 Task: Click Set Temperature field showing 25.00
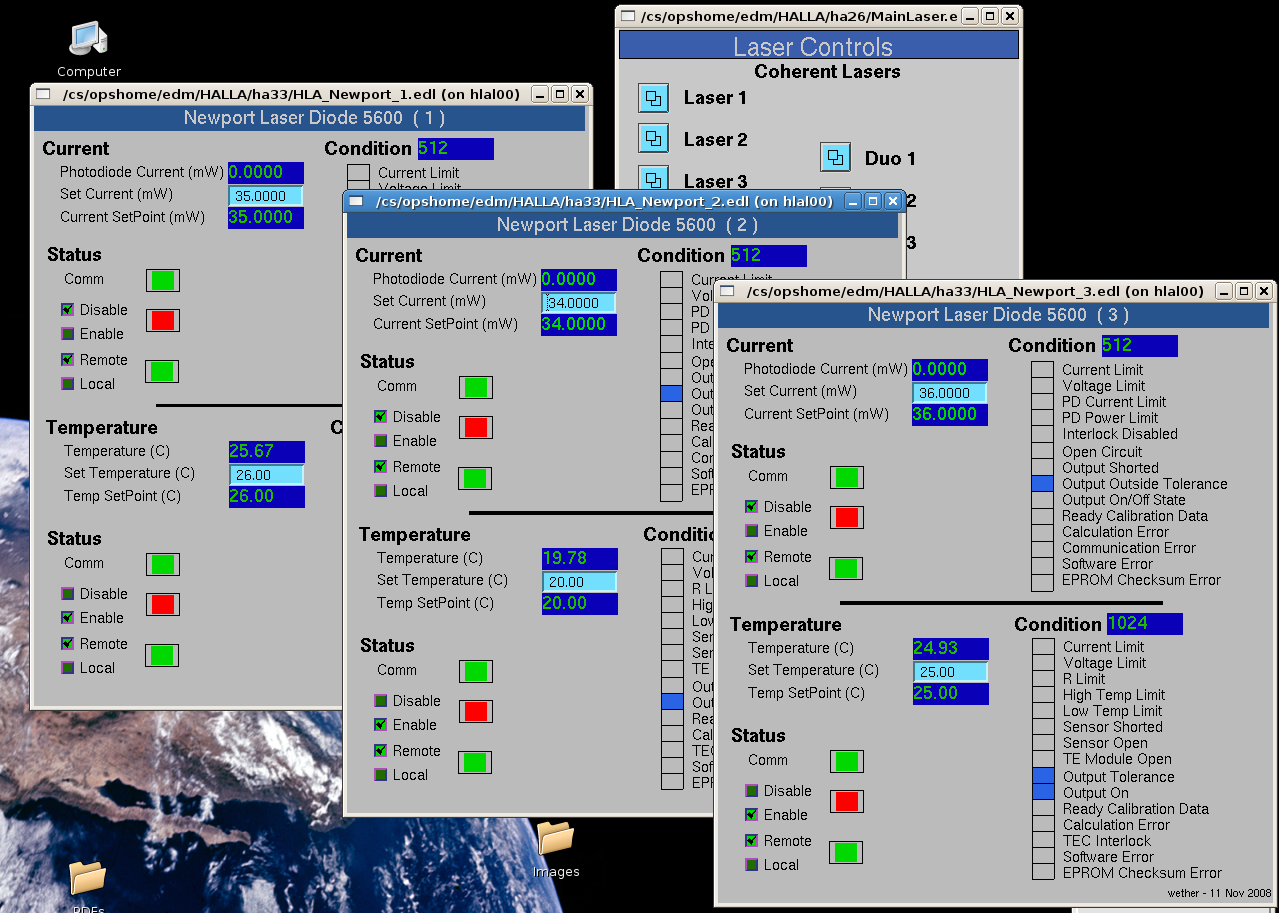[x=950, y=672]
